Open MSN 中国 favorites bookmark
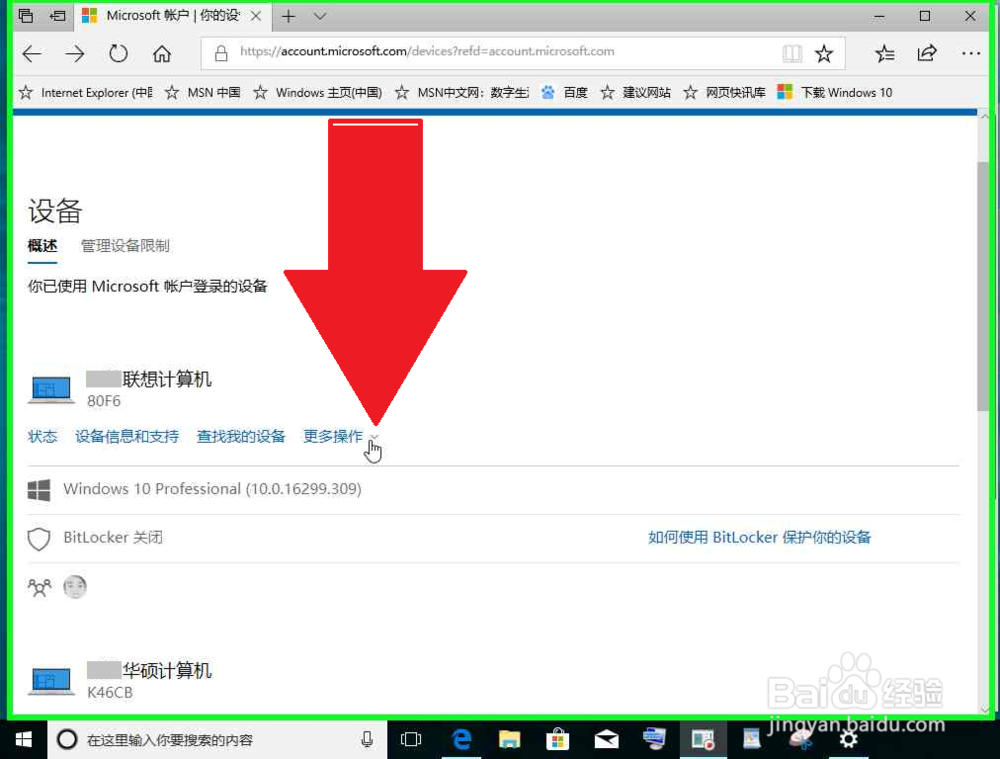 point(203,93)
